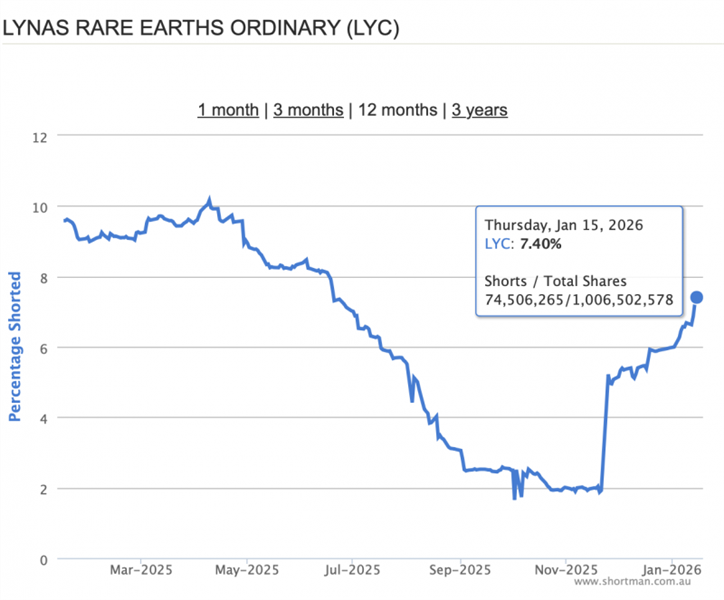This screenshot has width=724, height=600.
Task: Open the 3 years chart view
Action: click(x=479, y=109)
